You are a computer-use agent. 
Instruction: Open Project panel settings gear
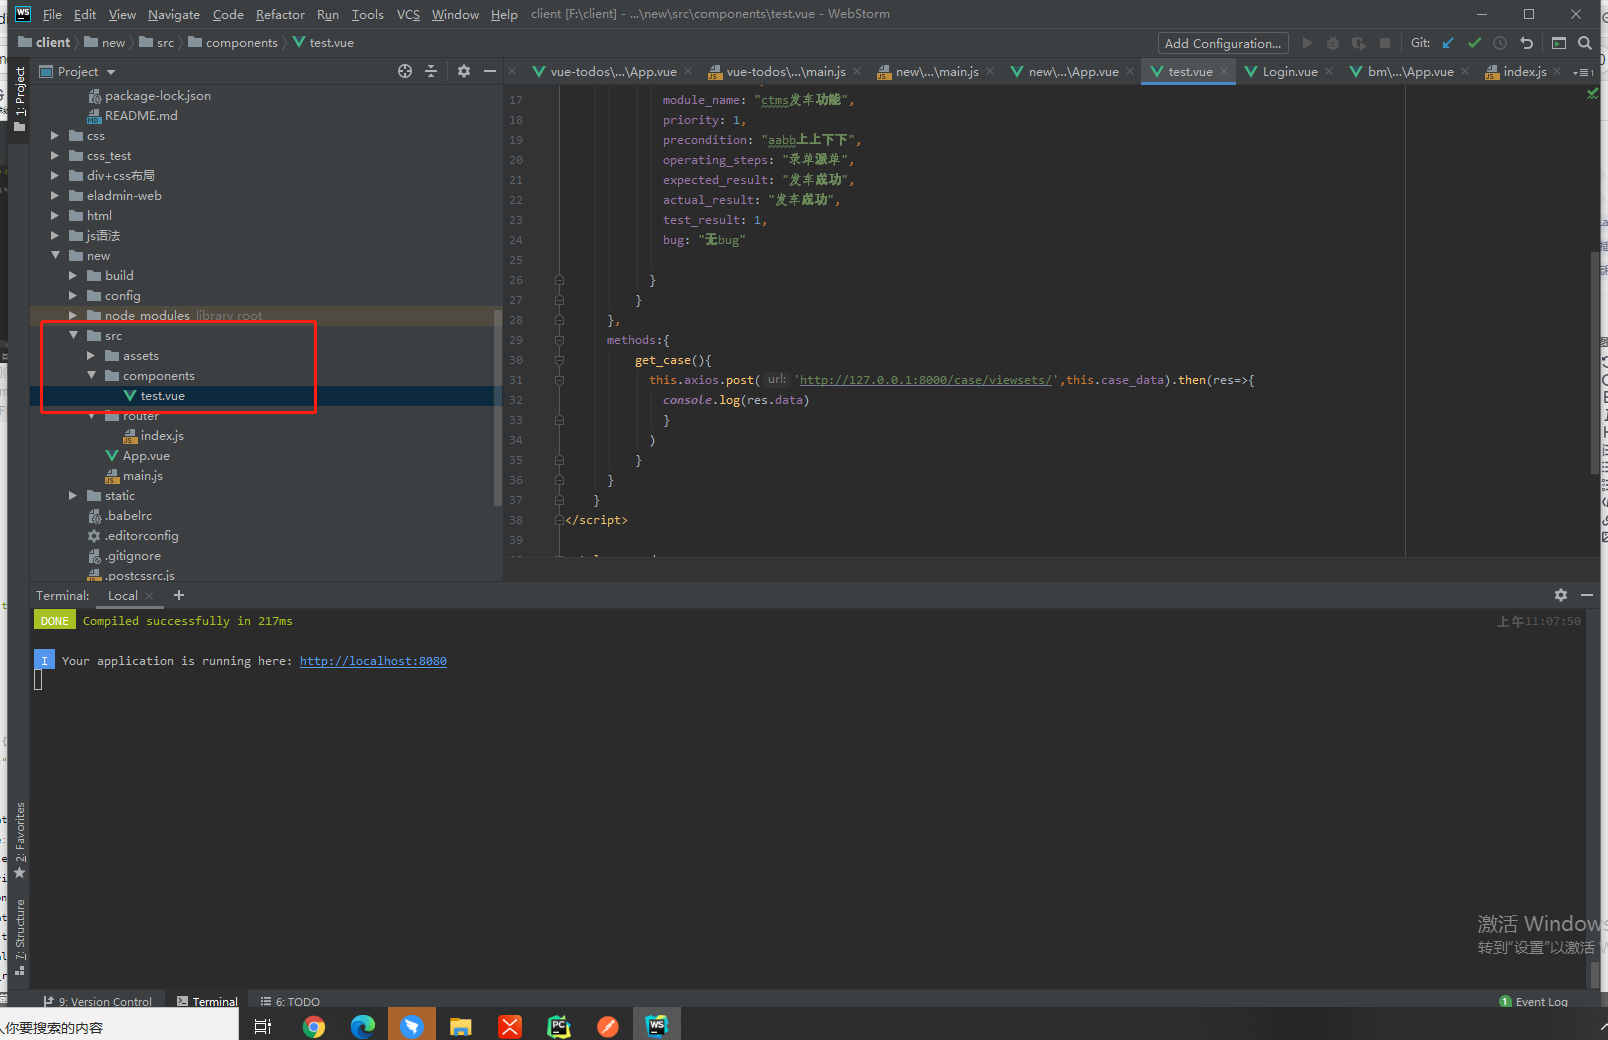463,71
